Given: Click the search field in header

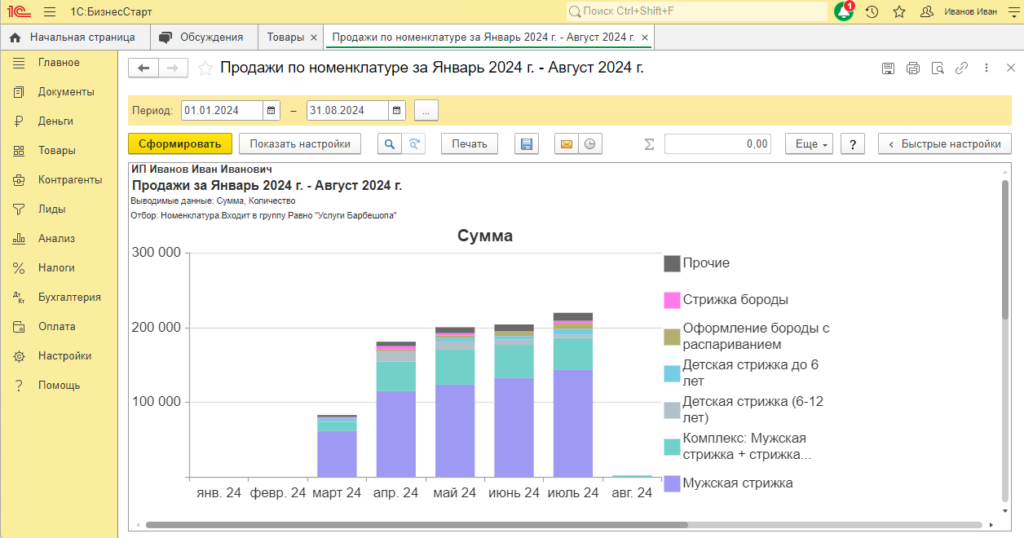Looking at the screenshot, I should (x=696, y=12).
